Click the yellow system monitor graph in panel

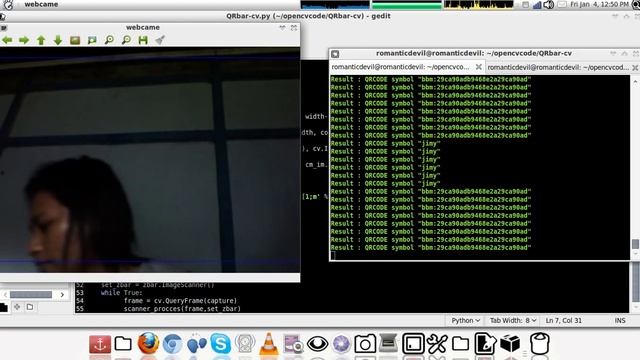478,4
